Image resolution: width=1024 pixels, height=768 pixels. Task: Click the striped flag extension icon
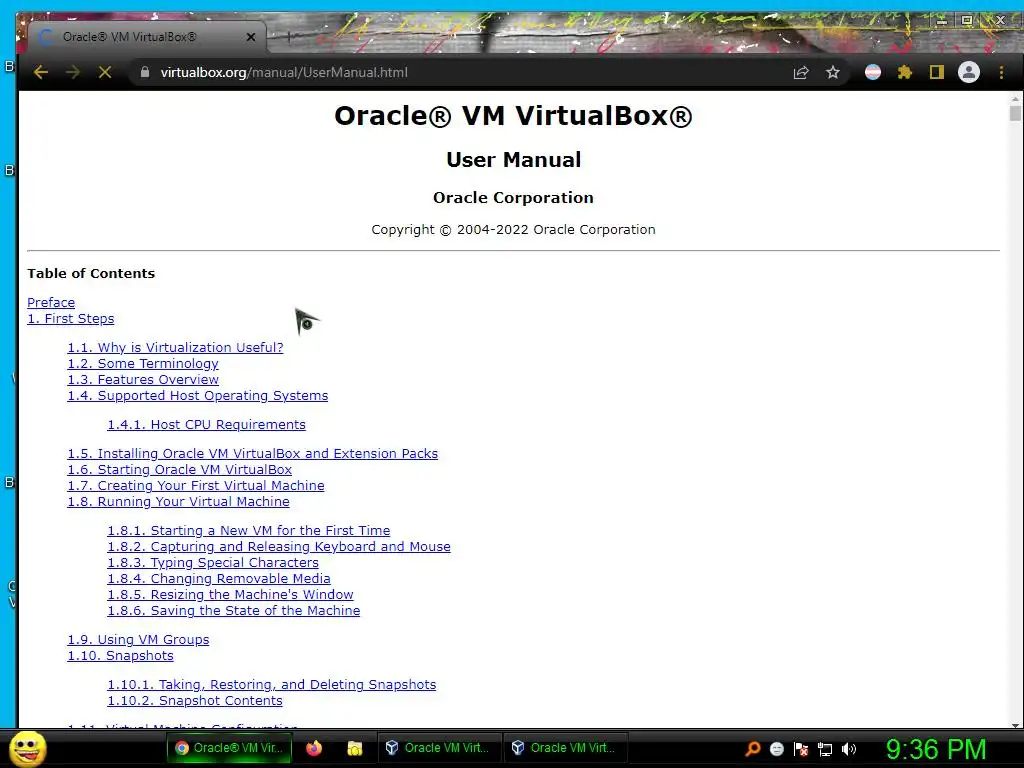pos(872,72)
